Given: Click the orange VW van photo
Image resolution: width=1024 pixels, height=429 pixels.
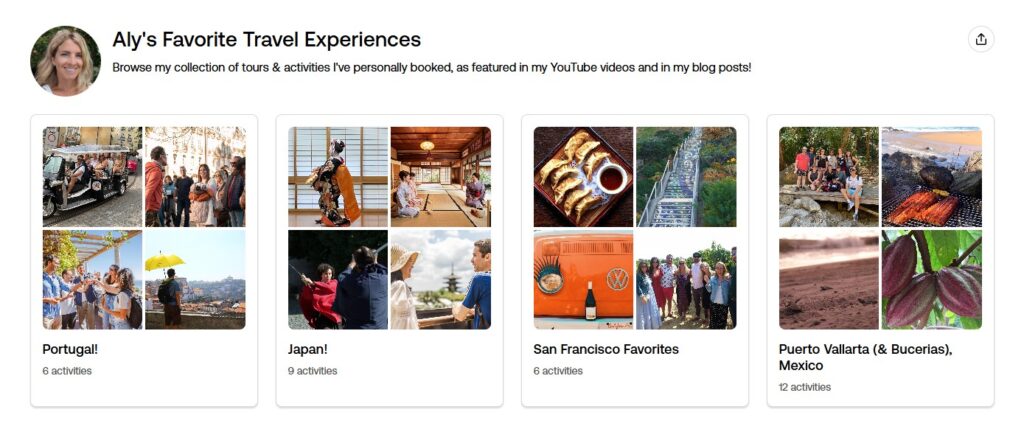Looking at the screenshot, I should [x=583, y=279].
